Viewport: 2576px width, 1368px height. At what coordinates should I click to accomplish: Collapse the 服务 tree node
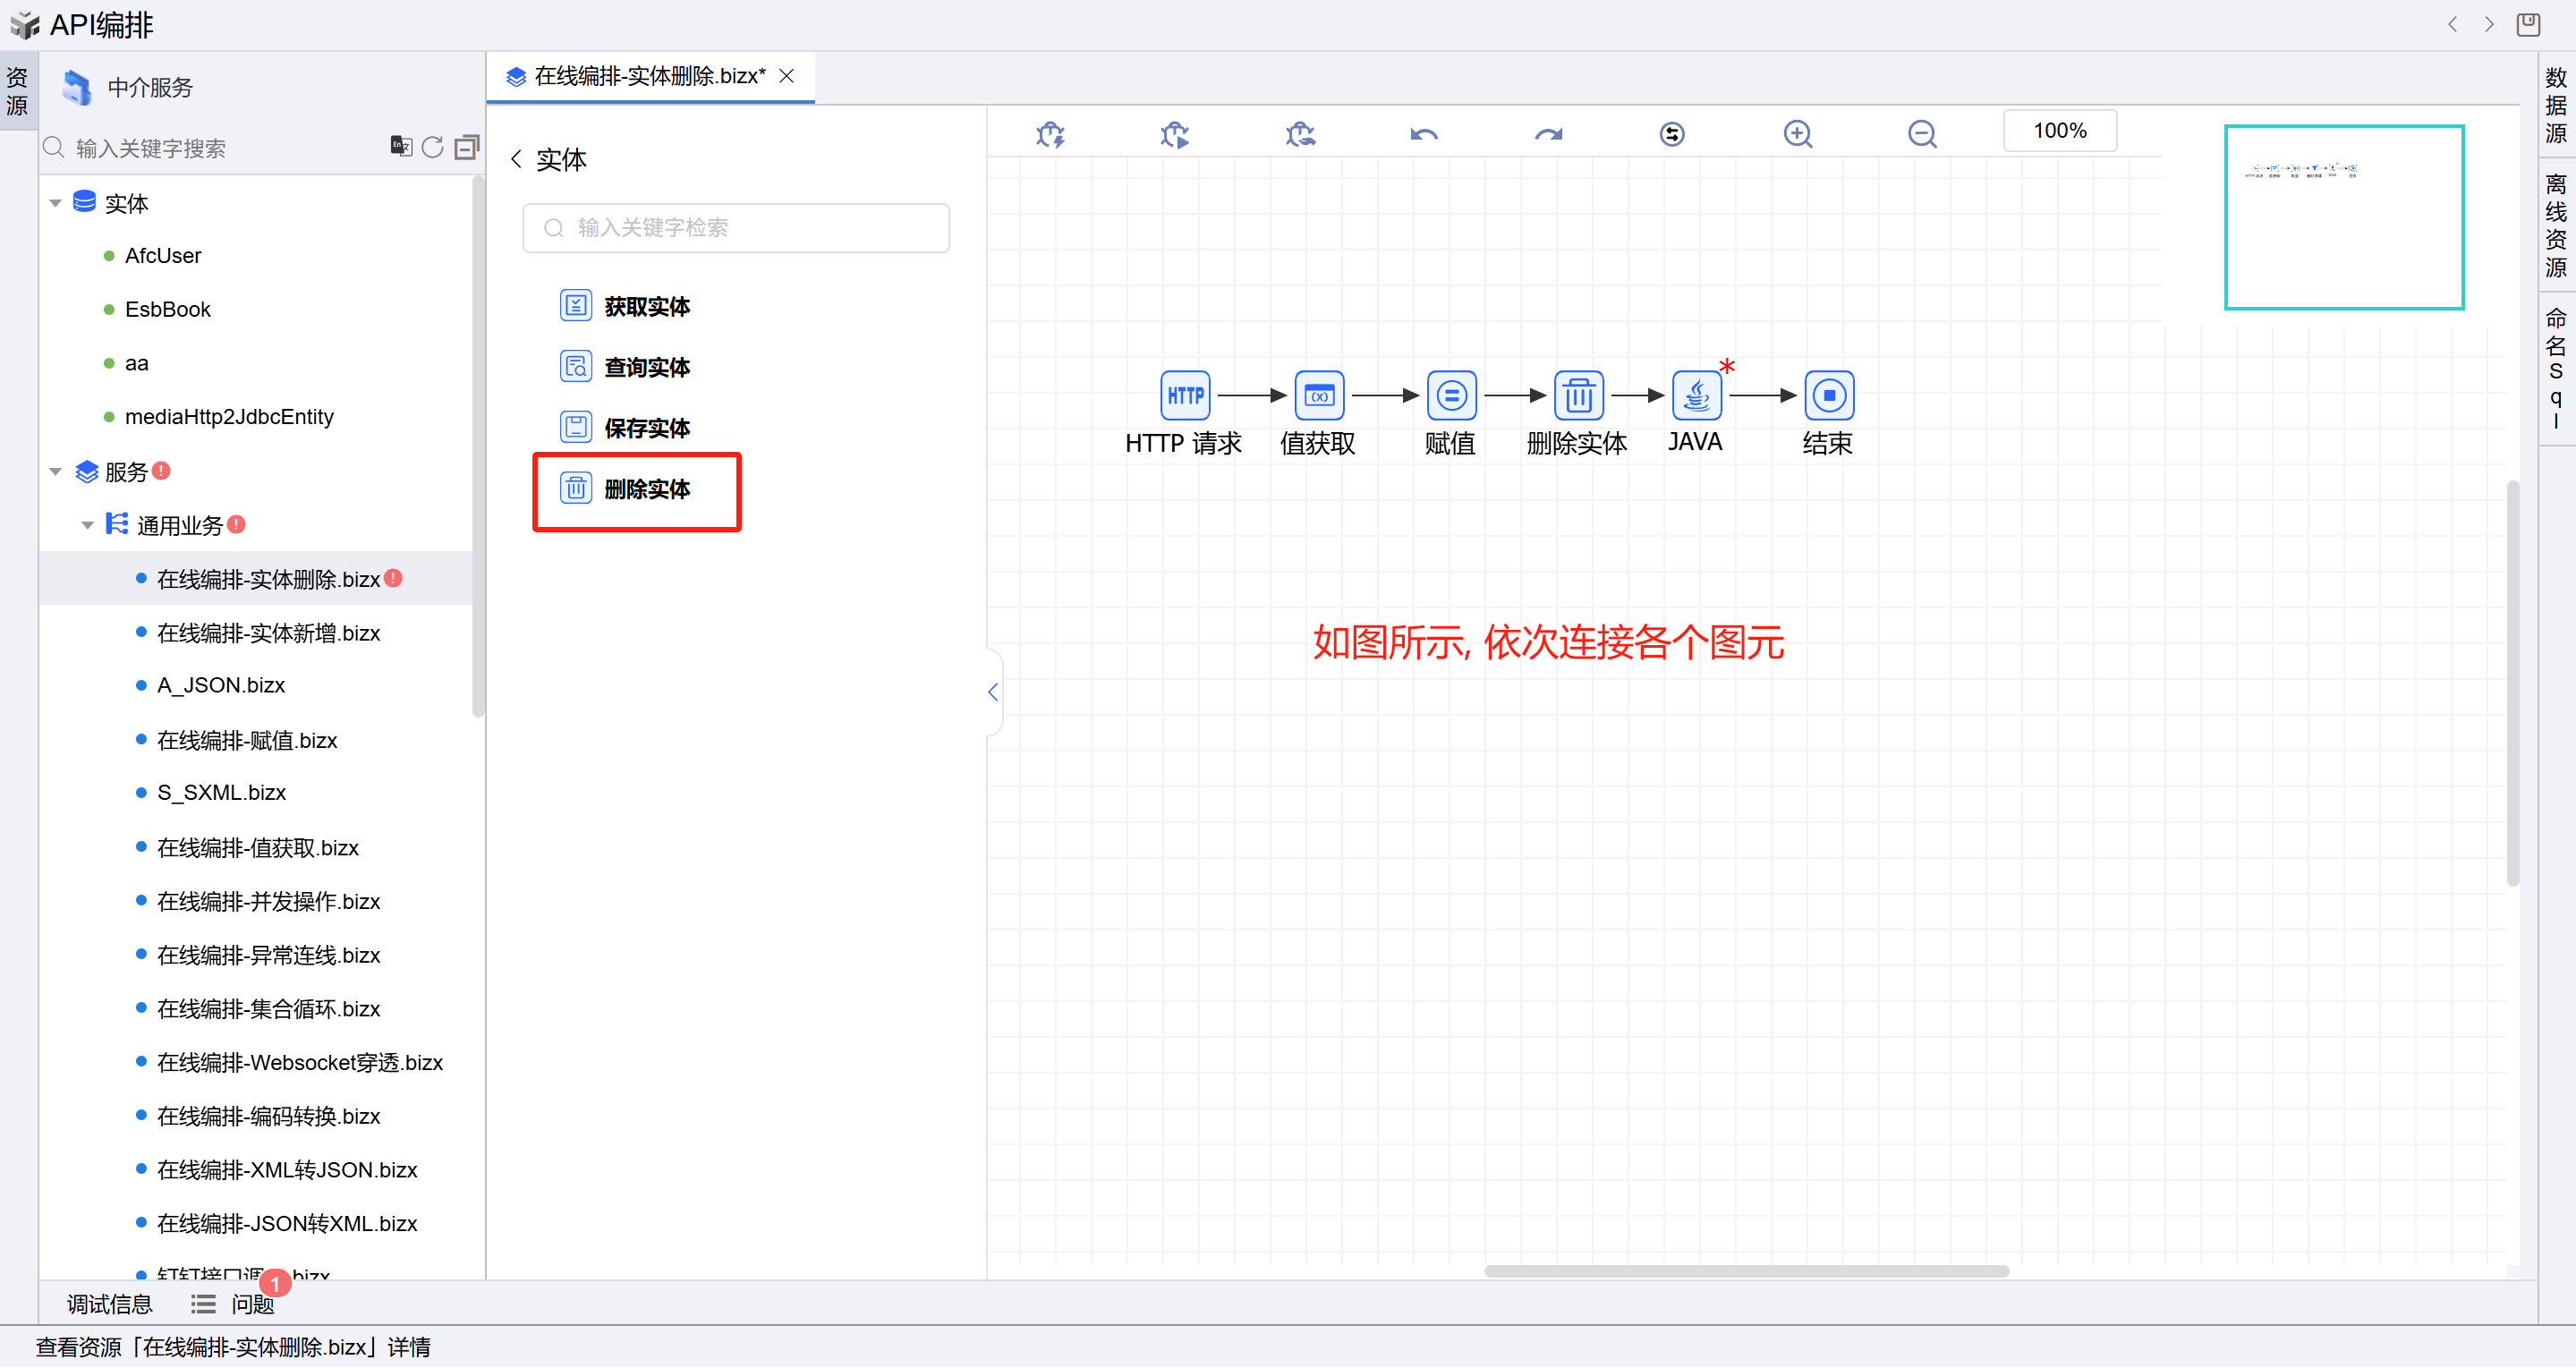click(56, 471)
